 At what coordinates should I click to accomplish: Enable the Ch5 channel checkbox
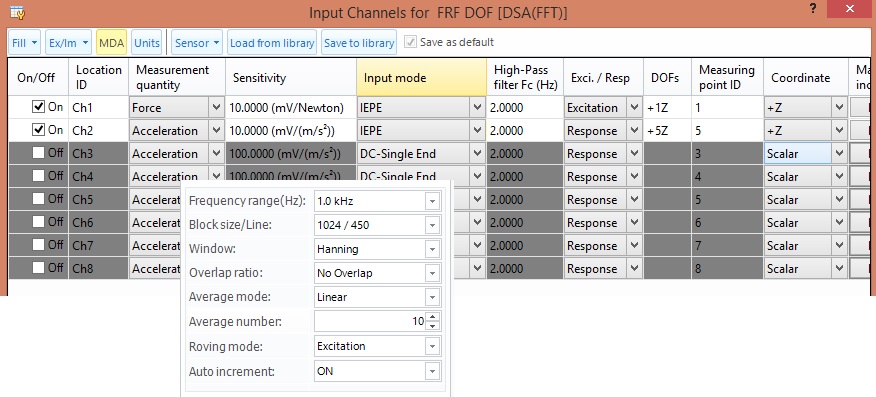[38, 199]
